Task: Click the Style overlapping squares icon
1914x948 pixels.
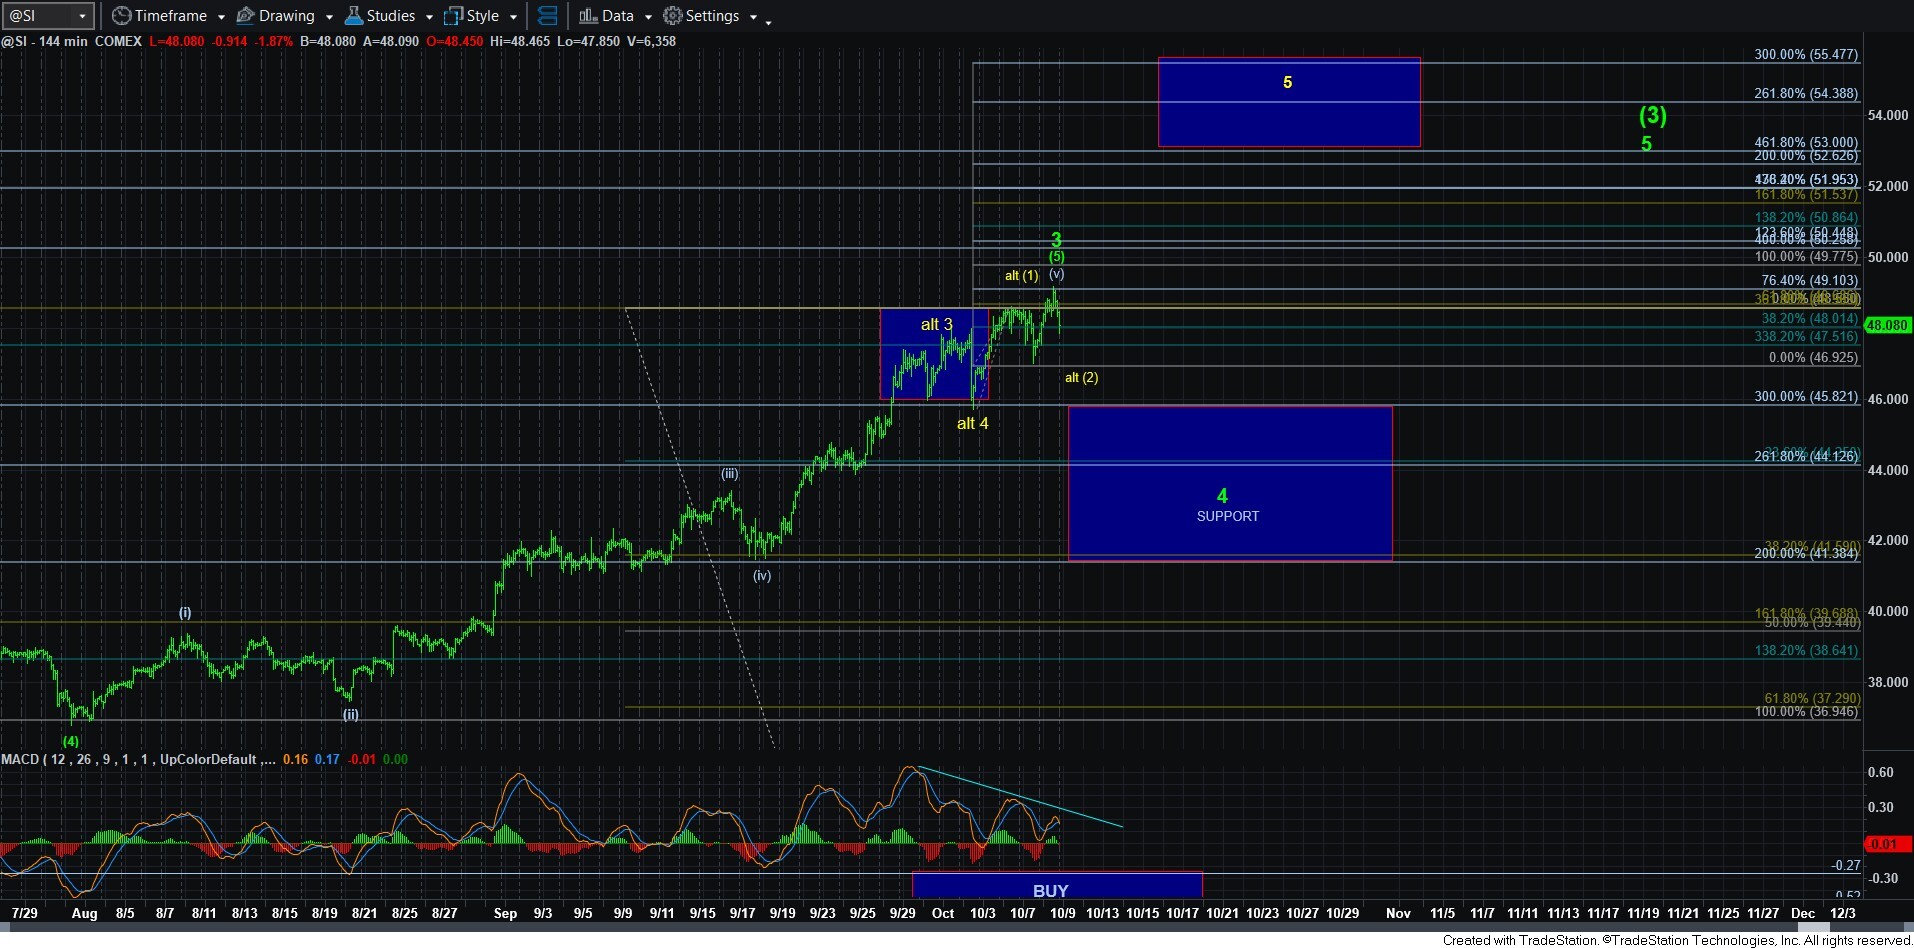Action: pyautogui.click(x=453, y=16)
